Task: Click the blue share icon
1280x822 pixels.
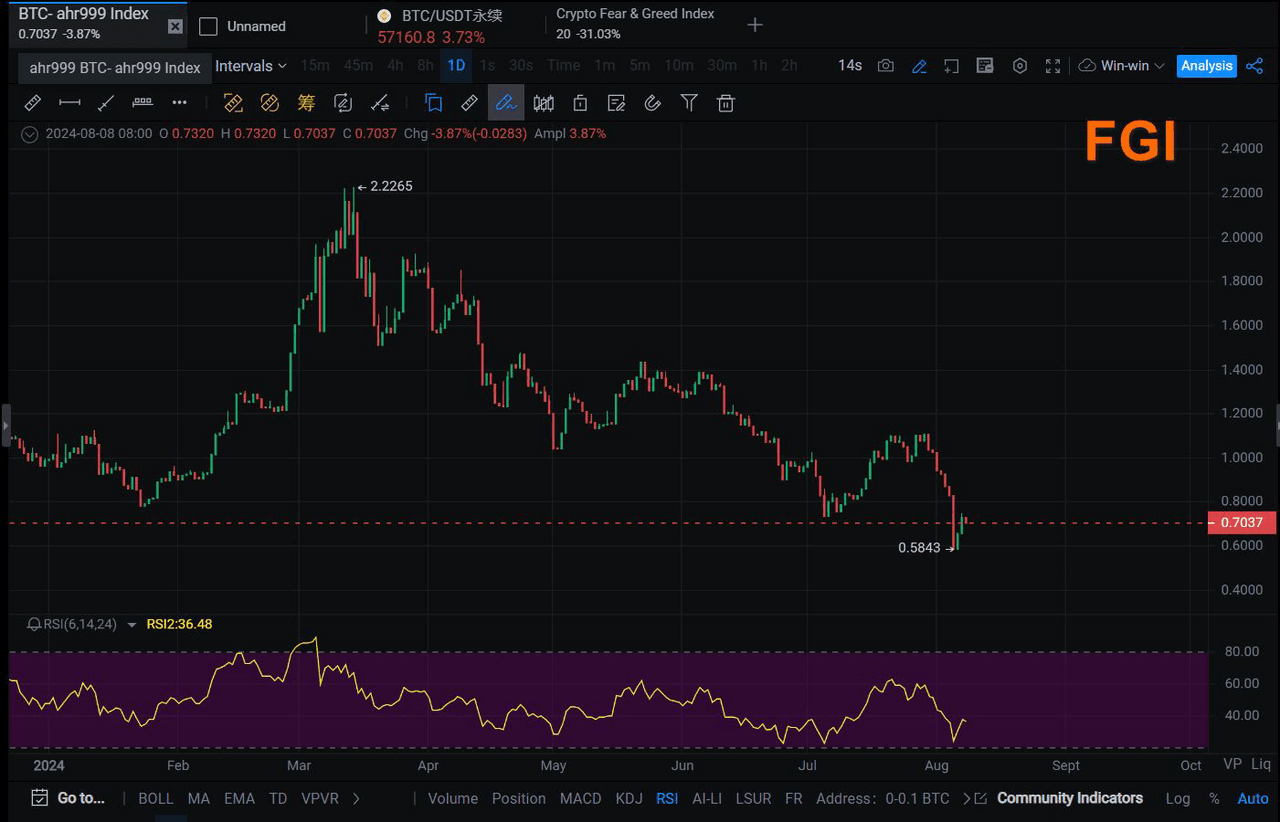Action: 1254,66
